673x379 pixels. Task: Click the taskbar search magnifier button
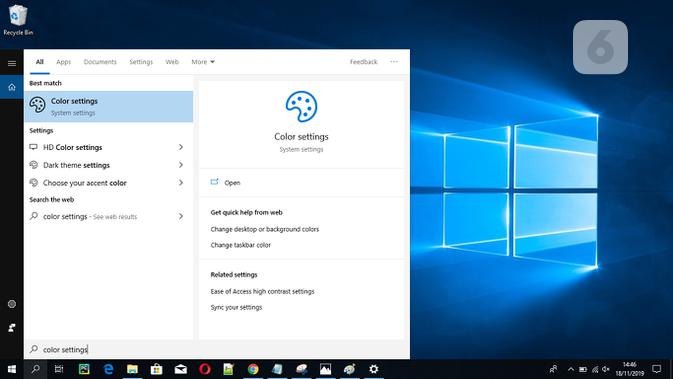click(x=36, y=369)
